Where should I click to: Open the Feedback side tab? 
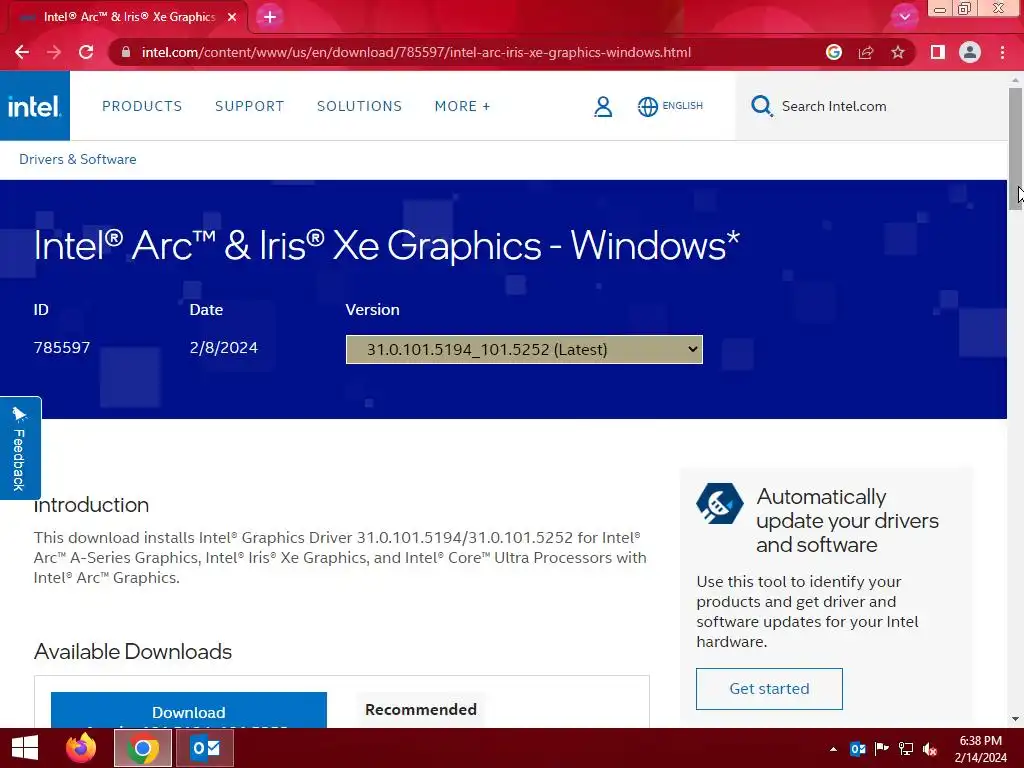point(20,448)
